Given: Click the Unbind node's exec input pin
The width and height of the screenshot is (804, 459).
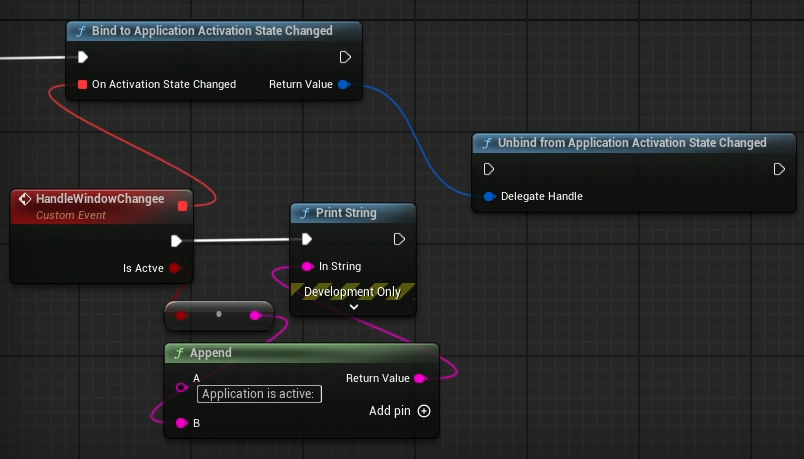Looking at the screenshot, I should pos(489,169).
